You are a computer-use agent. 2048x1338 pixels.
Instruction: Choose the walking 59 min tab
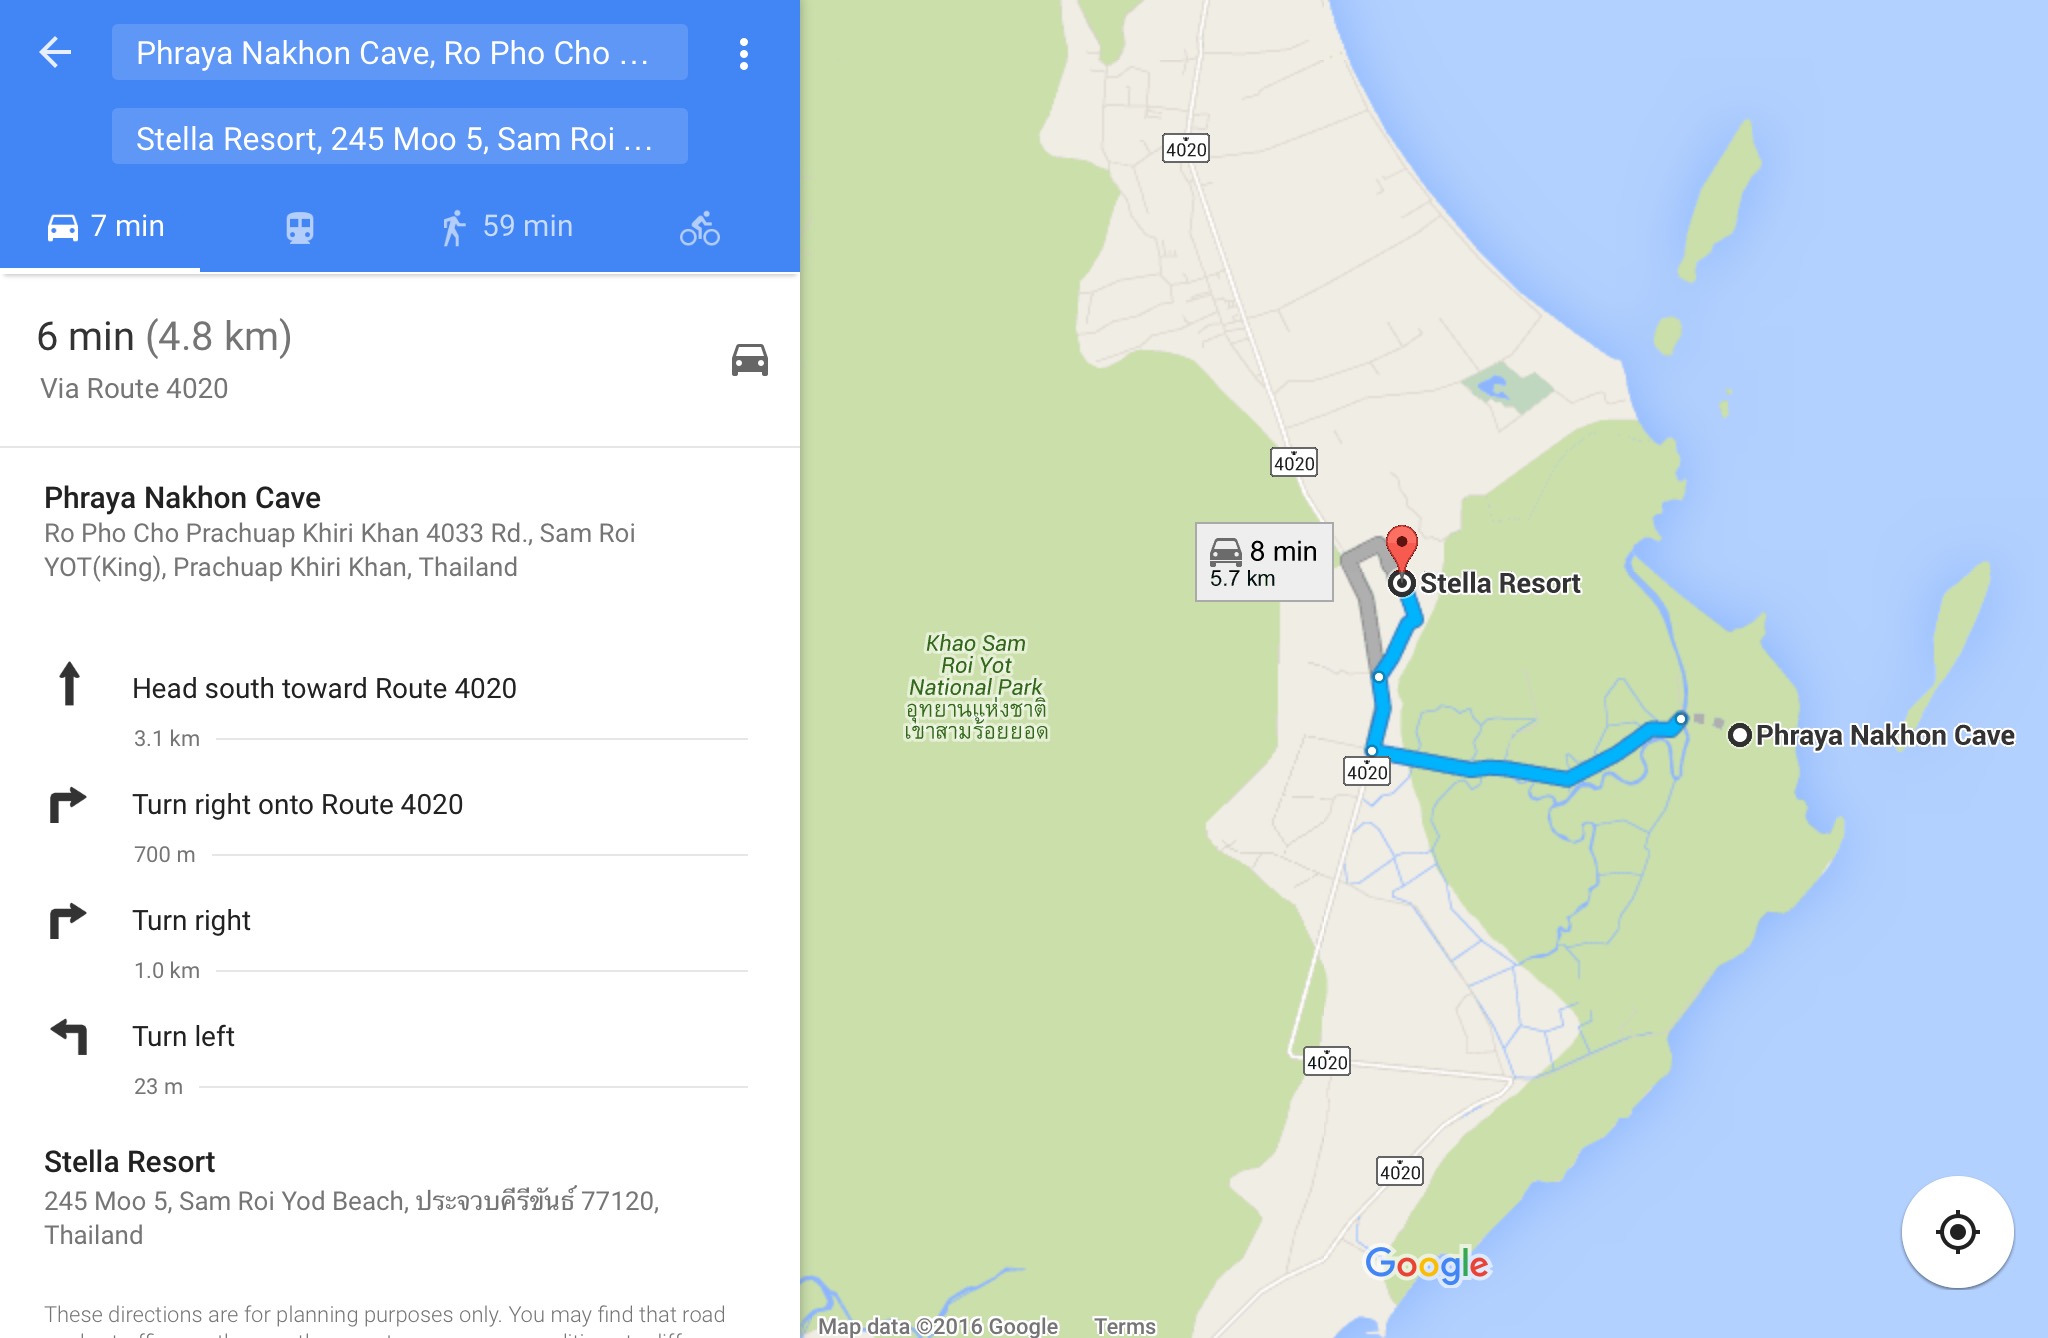pos(507,227)
